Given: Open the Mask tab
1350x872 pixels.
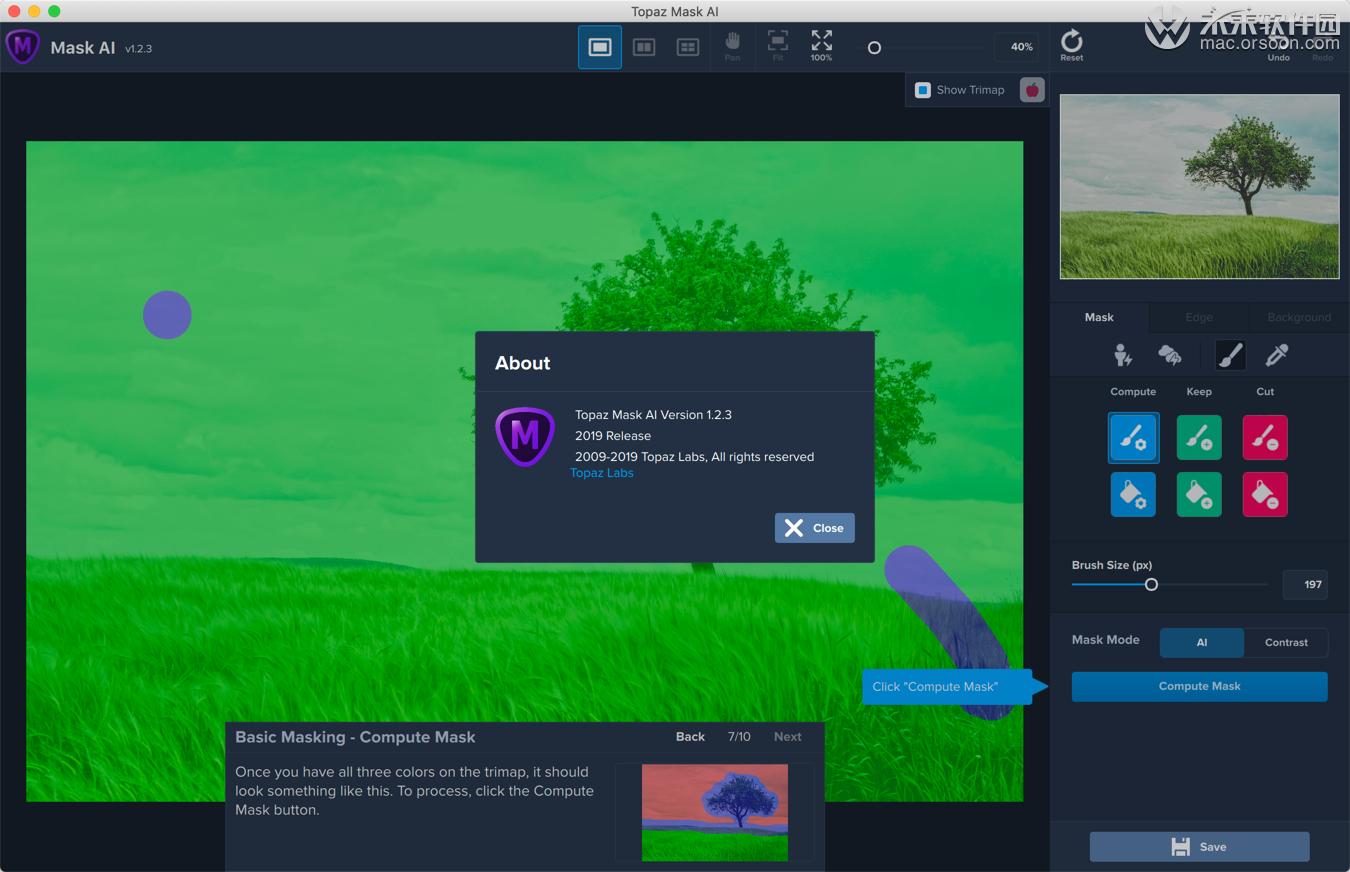Looking at the screenshot, I should click(1099, 317).
